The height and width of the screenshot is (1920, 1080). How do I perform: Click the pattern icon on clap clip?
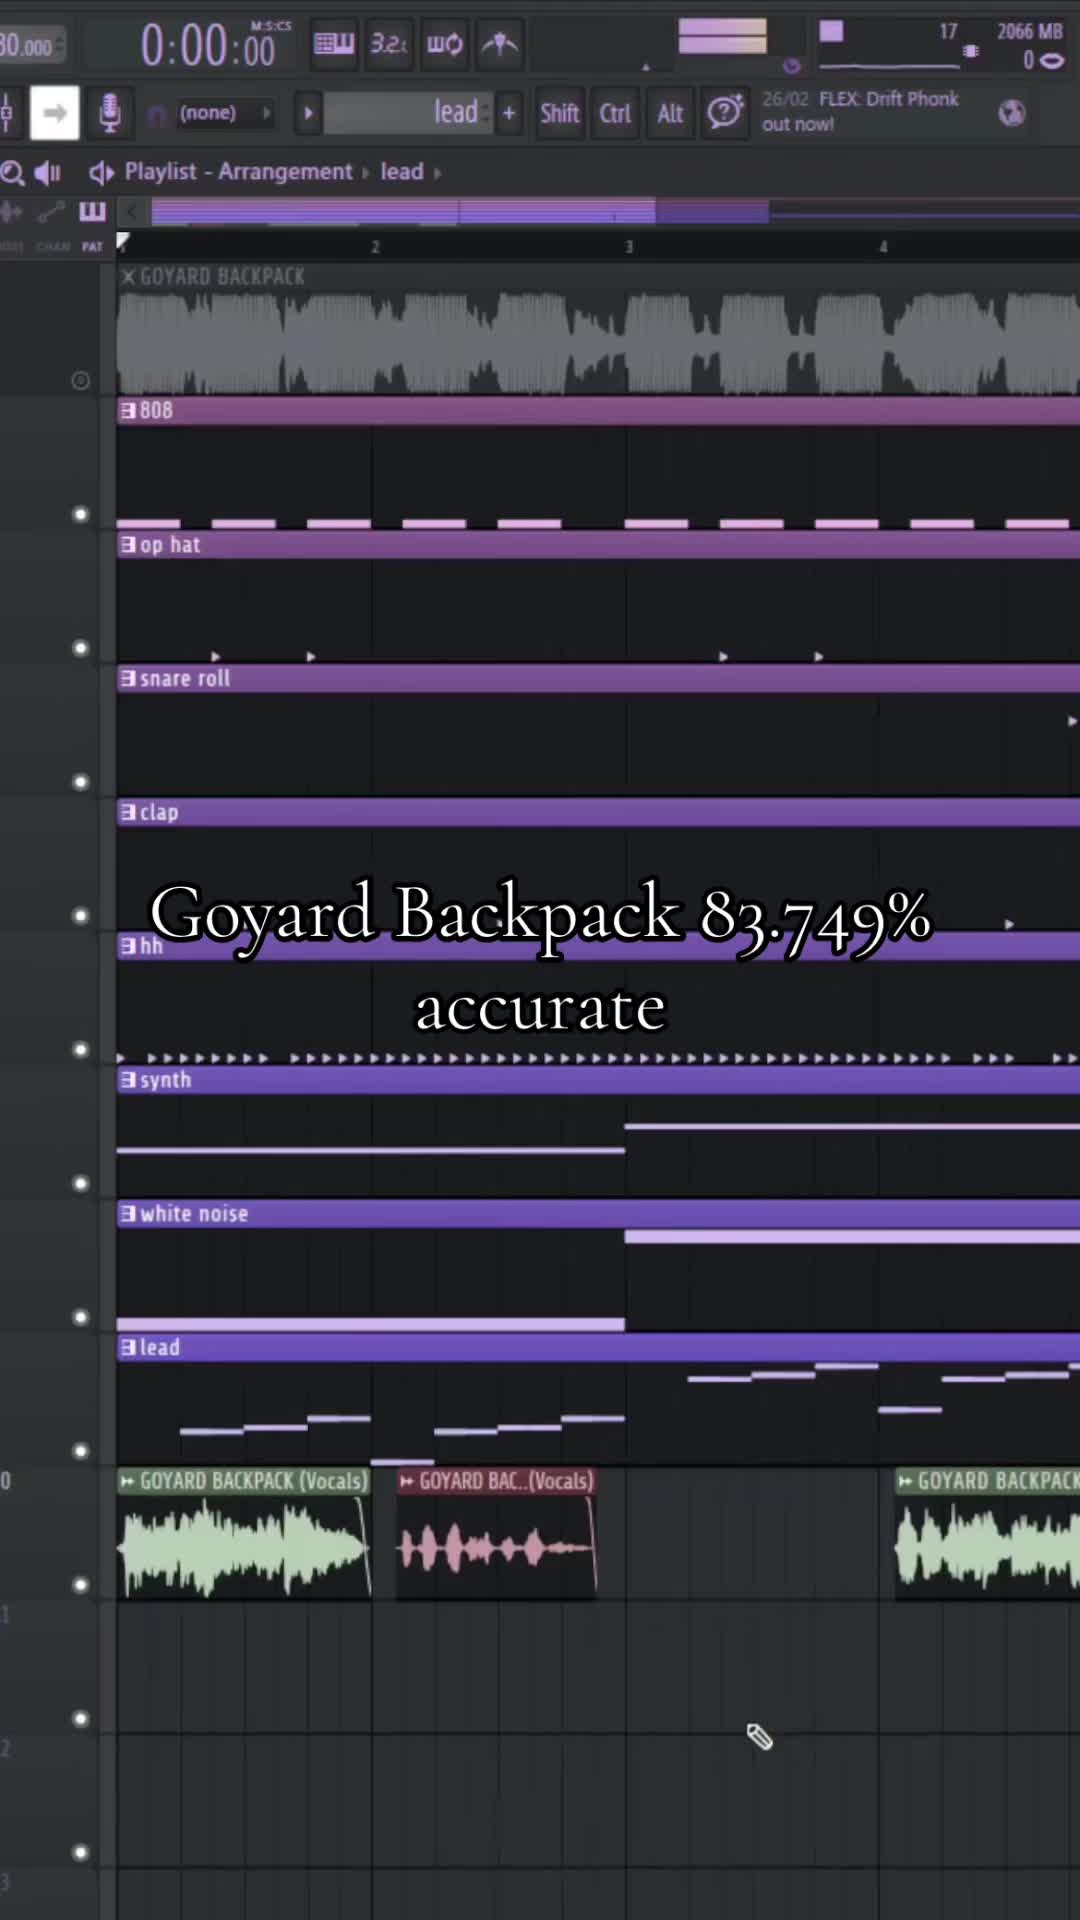coord(128,812)
